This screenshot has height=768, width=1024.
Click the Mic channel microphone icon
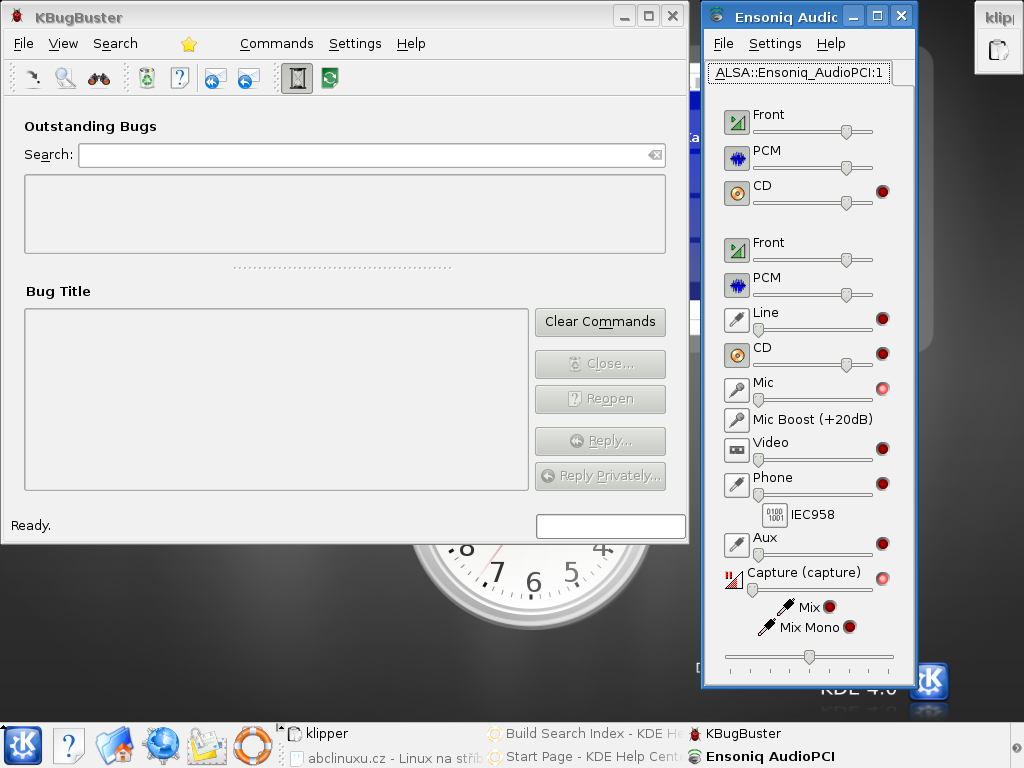pyautogui.click(x=737, y=390)
